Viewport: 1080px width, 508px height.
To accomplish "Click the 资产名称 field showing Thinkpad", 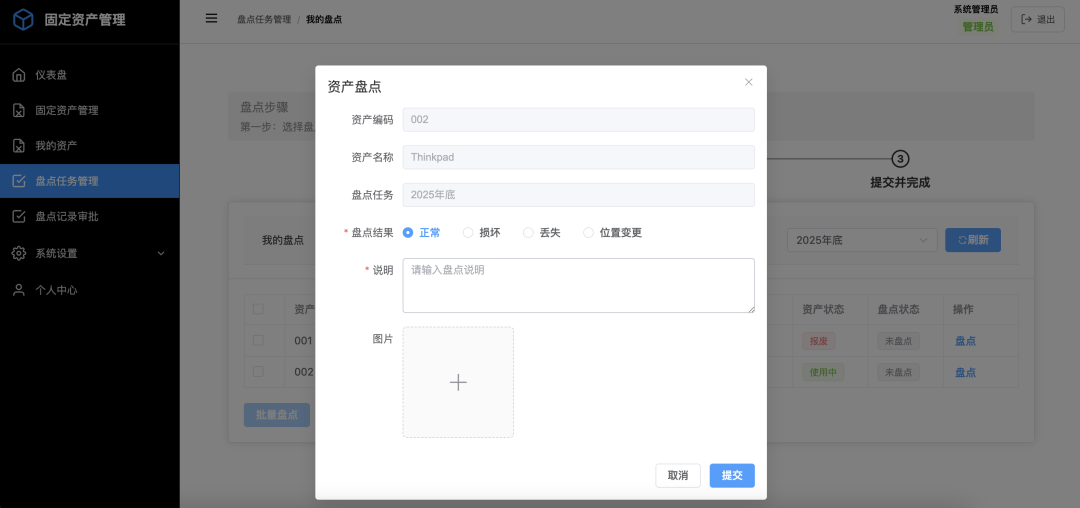I will click(x=579, y=157).
